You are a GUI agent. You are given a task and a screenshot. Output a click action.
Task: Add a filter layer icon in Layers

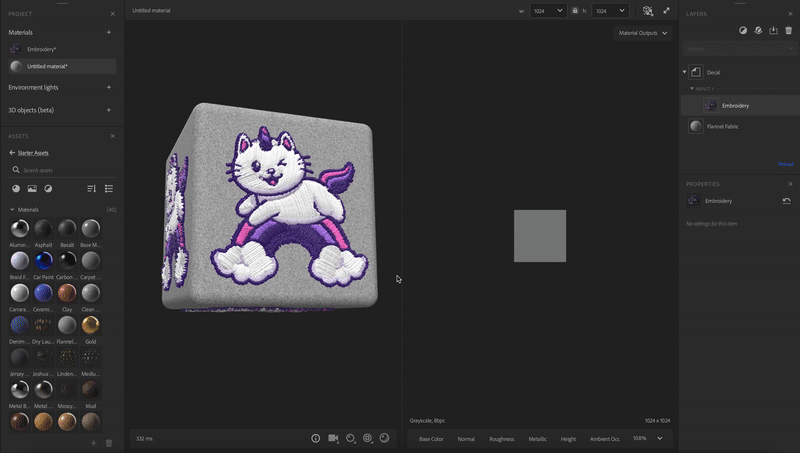(743, 31)
